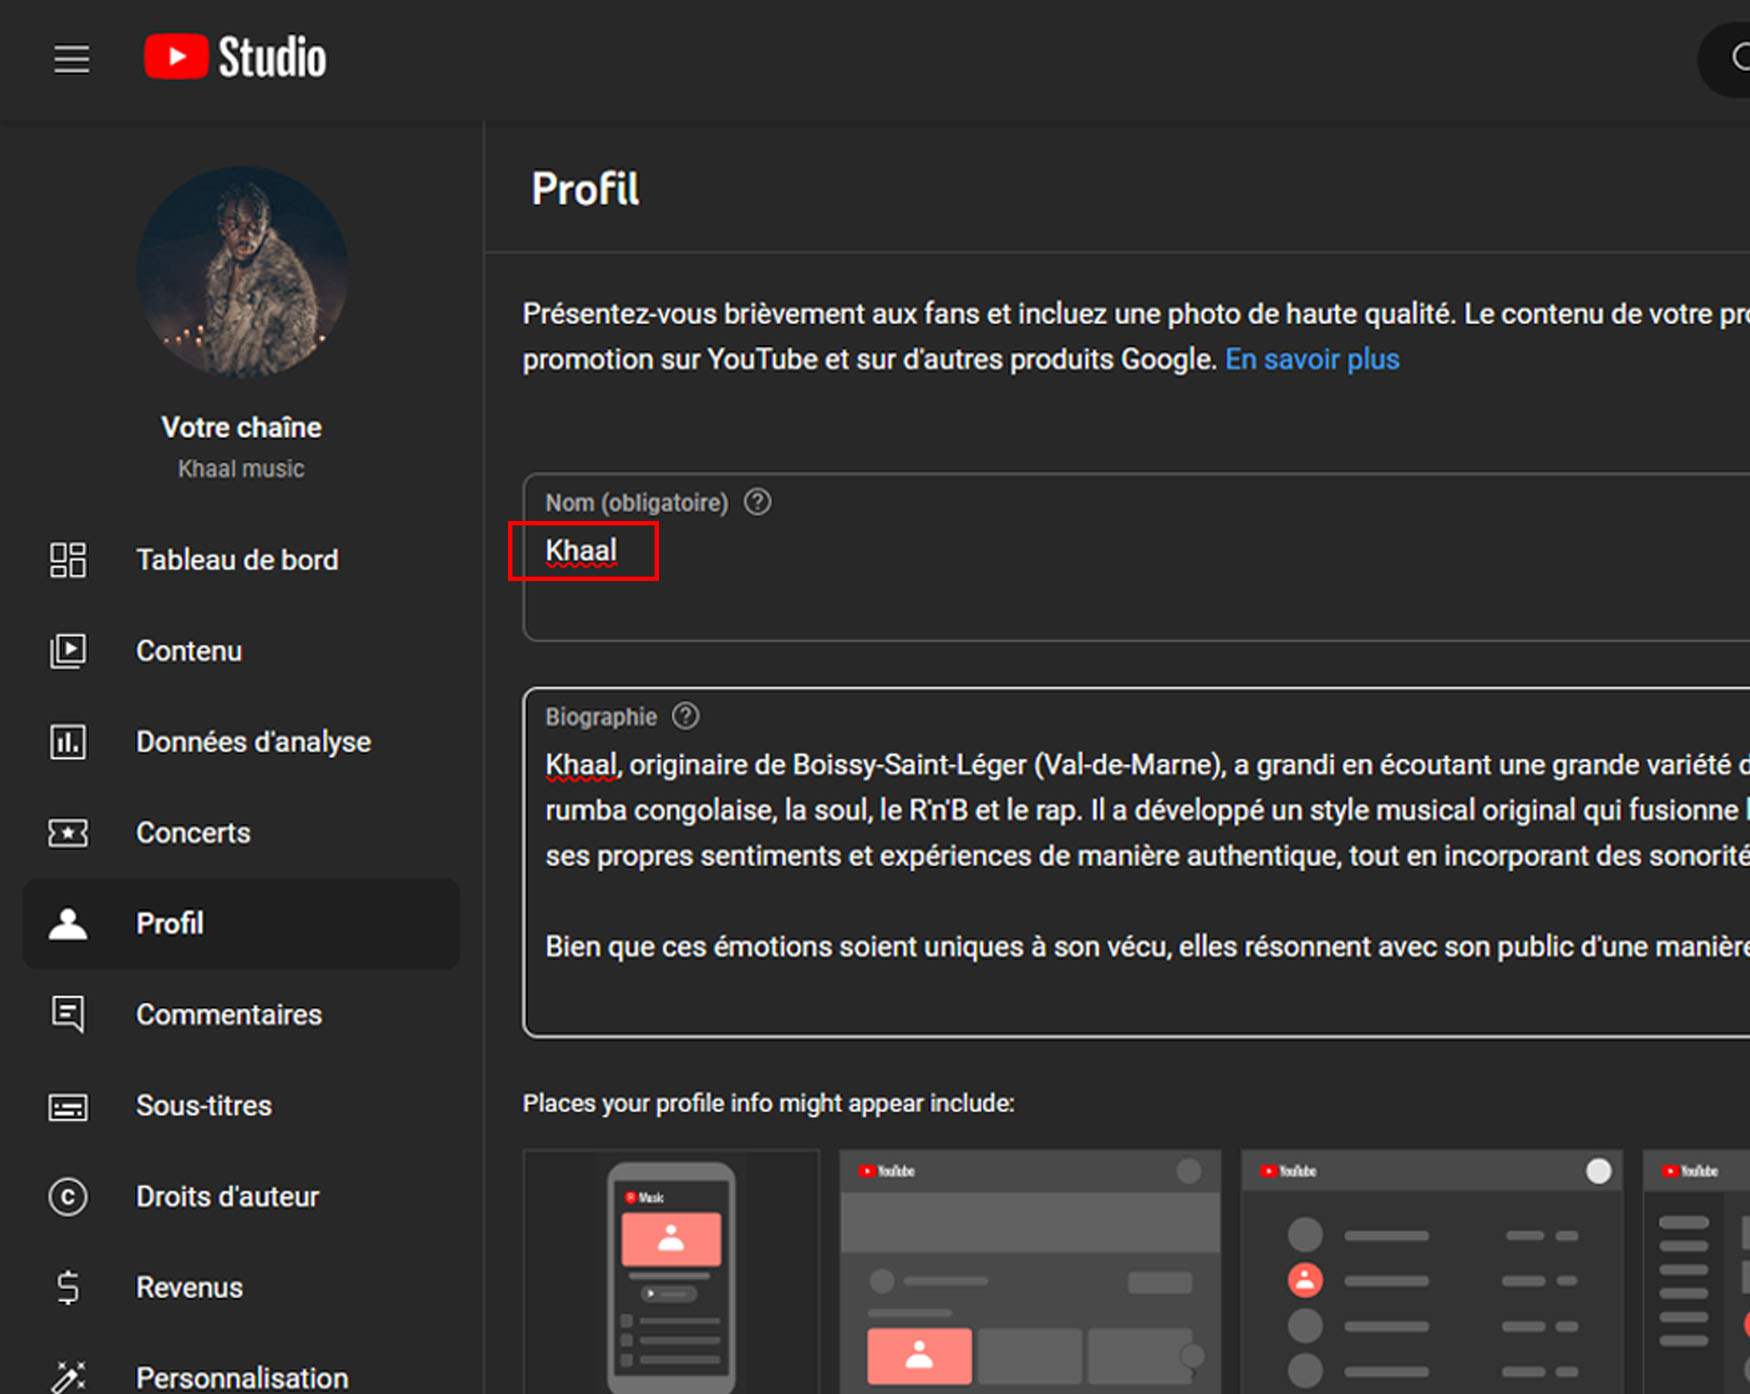
Task: Click the Contenu video icon
Action: pyautogui.click(x=68, y=651)
